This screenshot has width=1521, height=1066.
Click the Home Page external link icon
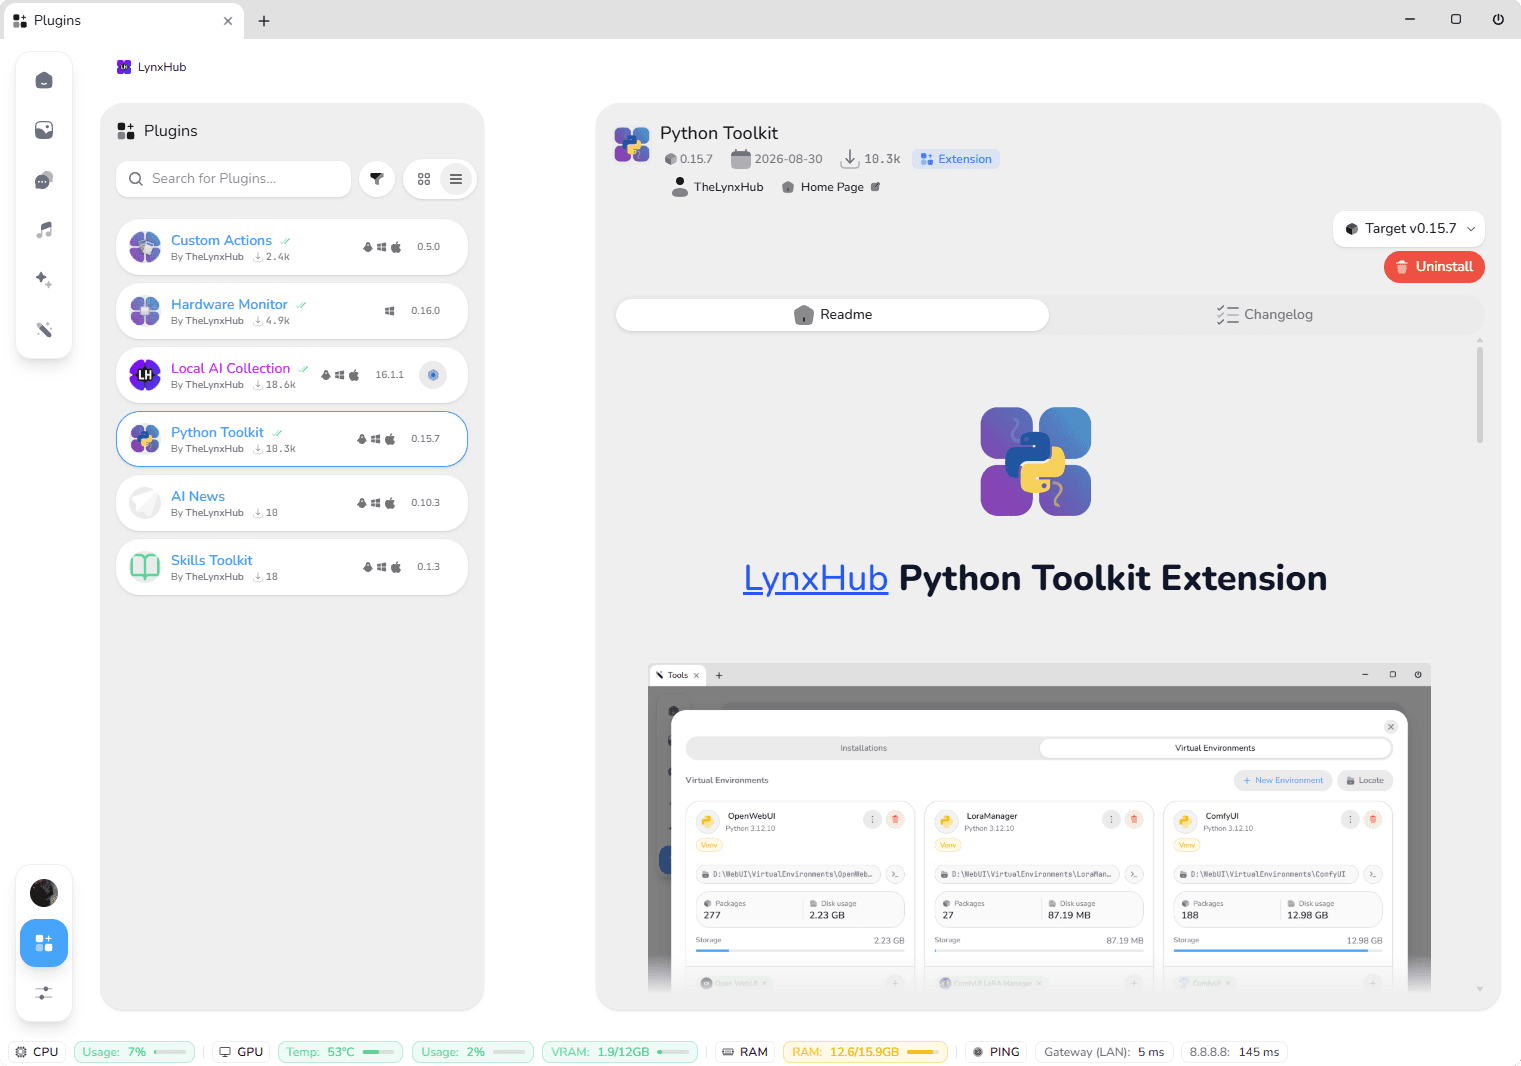[875, 187]
